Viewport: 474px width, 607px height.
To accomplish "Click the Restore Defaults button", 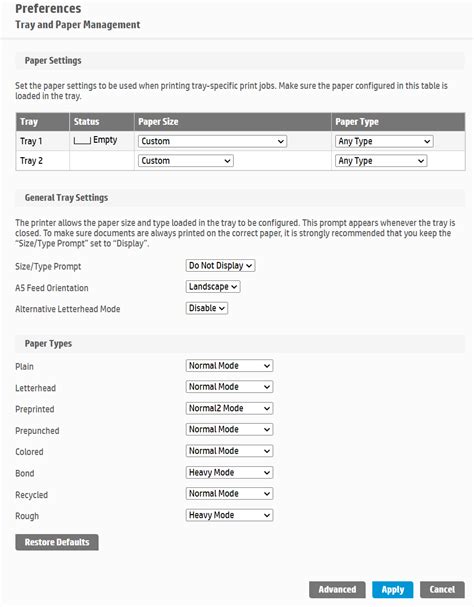I will click(57, 542).
